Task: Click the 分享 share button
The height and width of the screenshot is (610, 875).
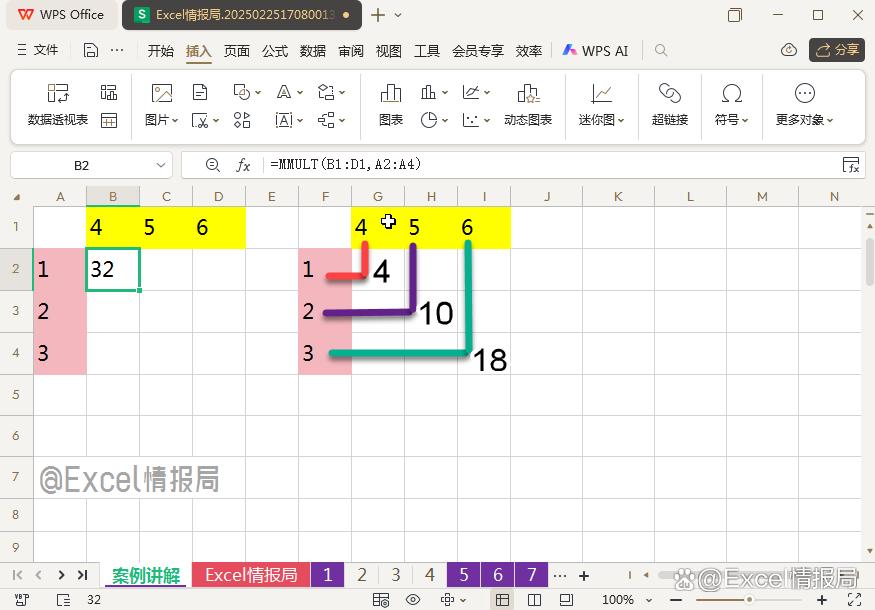Action: [837, 50]
